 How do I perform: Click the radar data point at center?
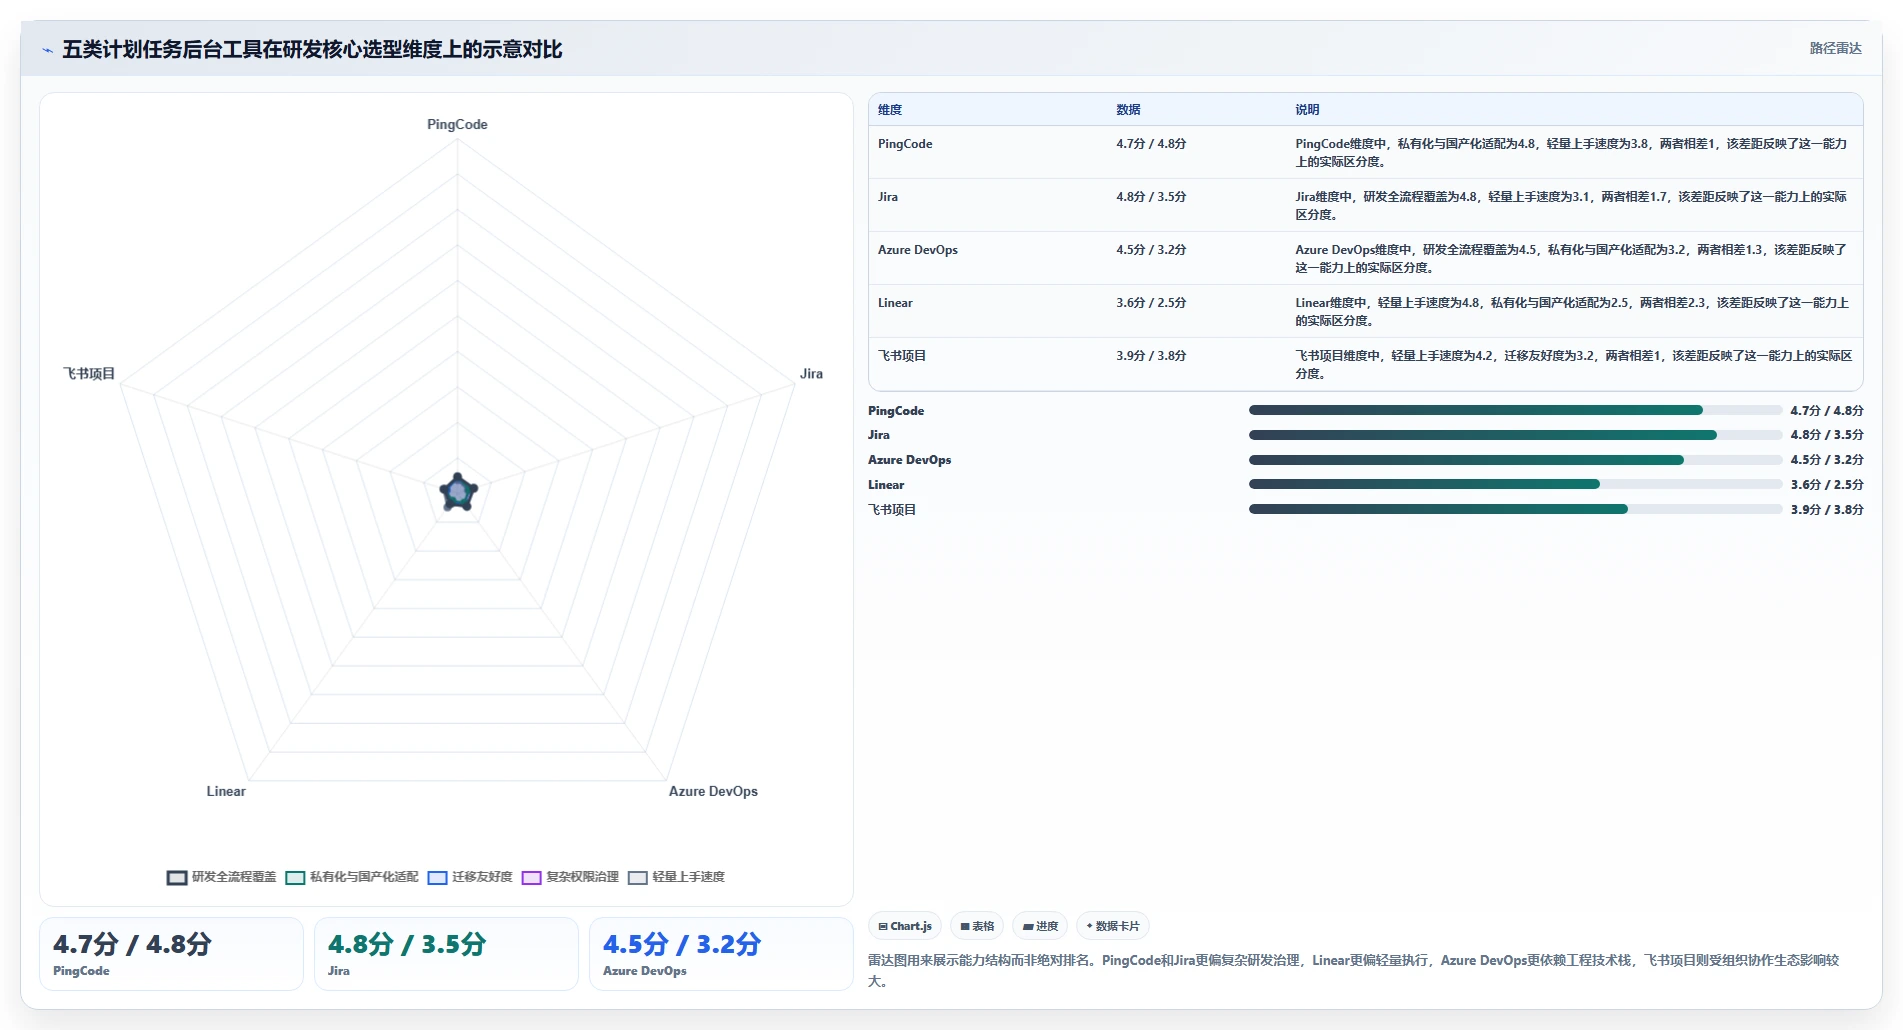point(458,492)
